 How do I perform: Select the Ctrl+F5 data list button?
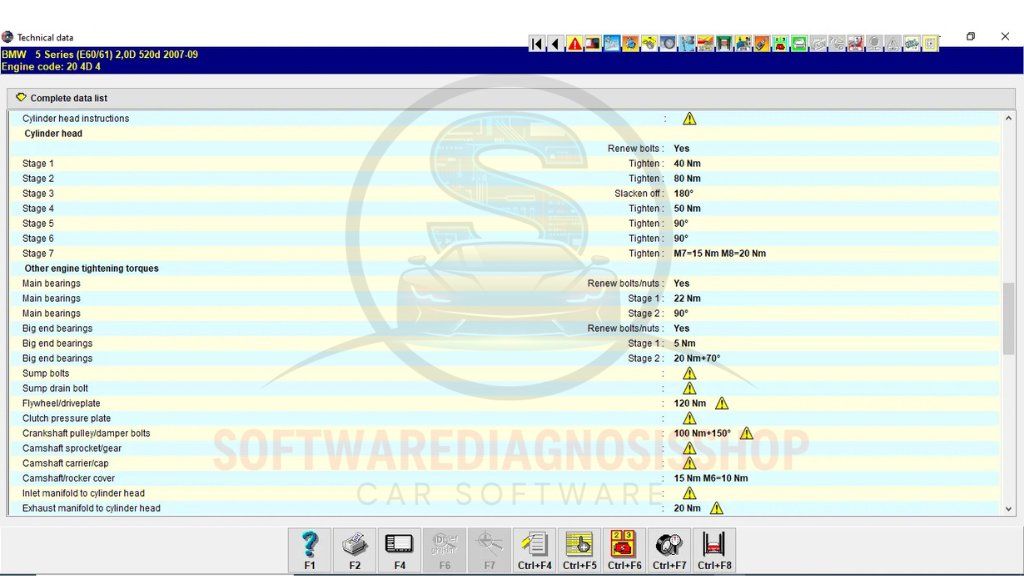coord(579,550)
